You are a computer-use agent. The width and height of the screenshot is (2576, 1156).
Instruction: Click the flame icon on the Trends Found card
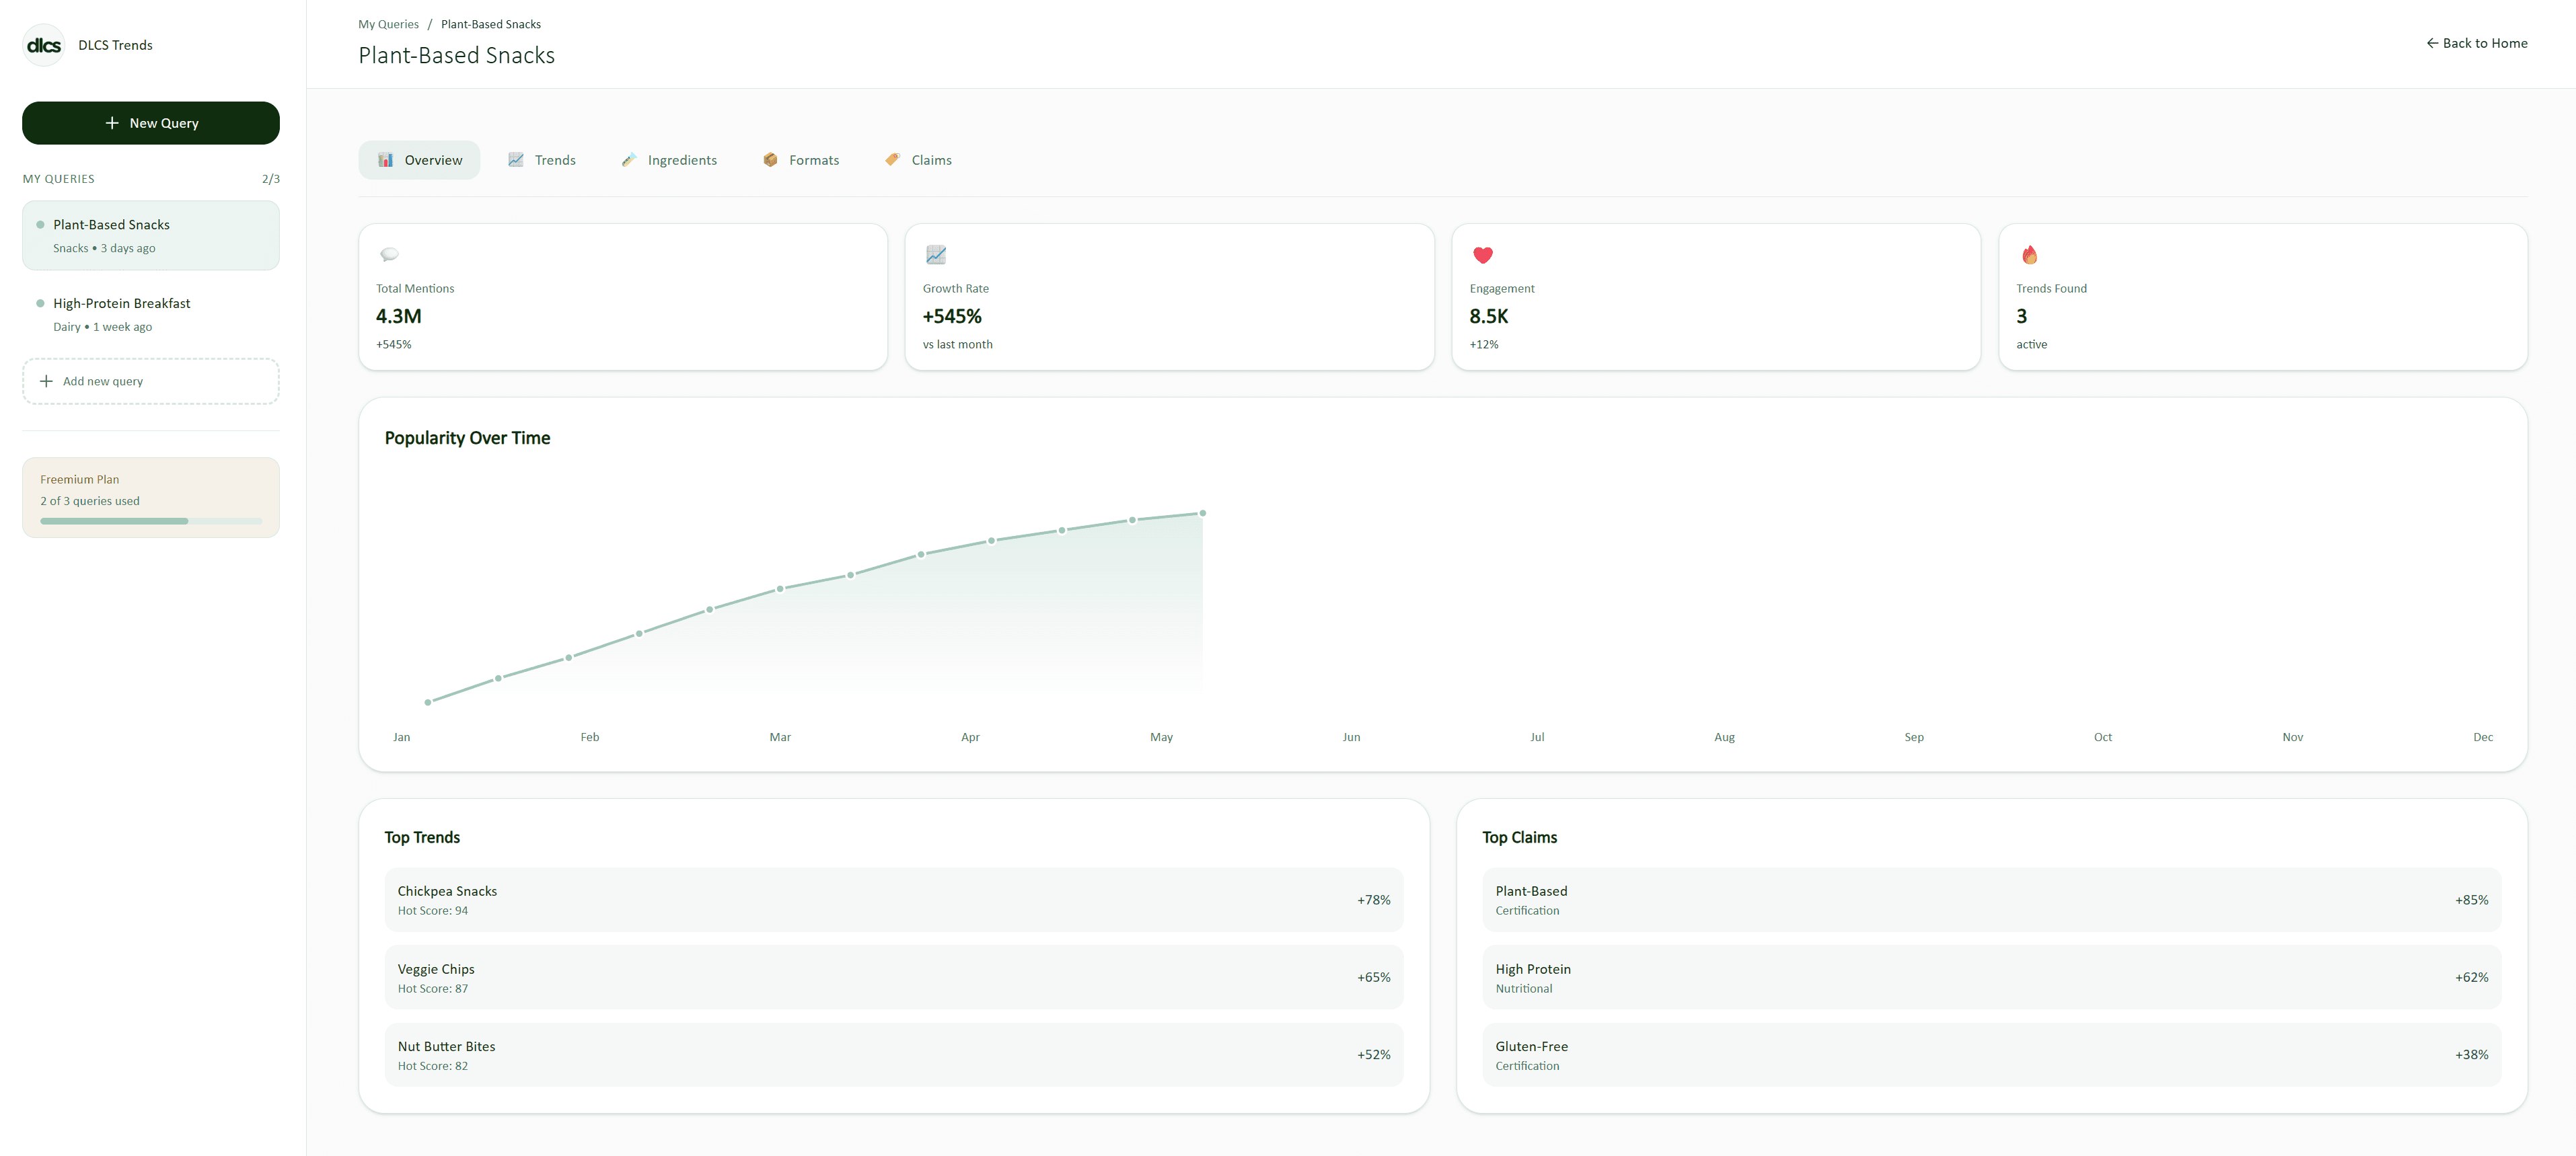[x=2029, y=254]
